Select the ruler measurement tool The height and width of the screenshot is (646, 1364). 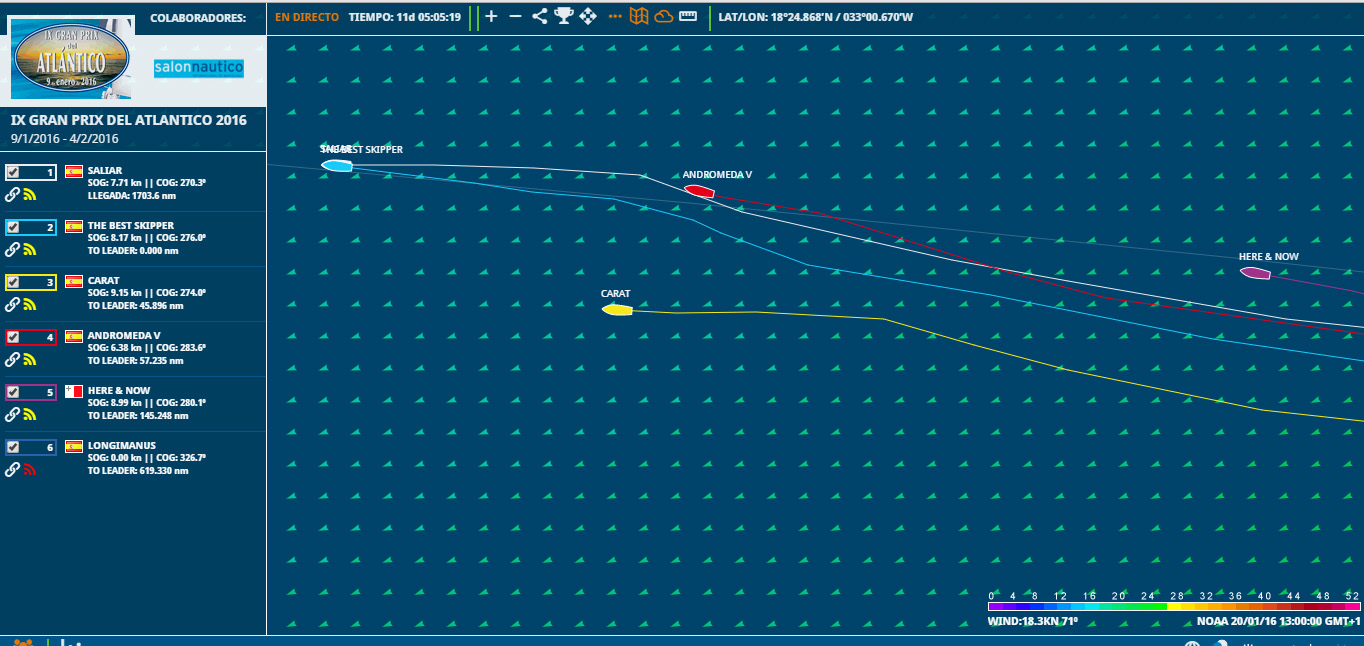pos(688,16)
